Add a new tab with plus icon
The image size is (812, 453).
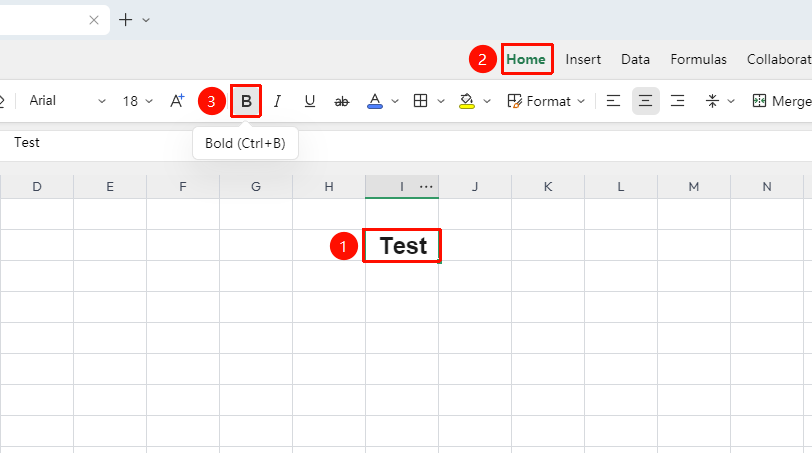tap(125, 20)
